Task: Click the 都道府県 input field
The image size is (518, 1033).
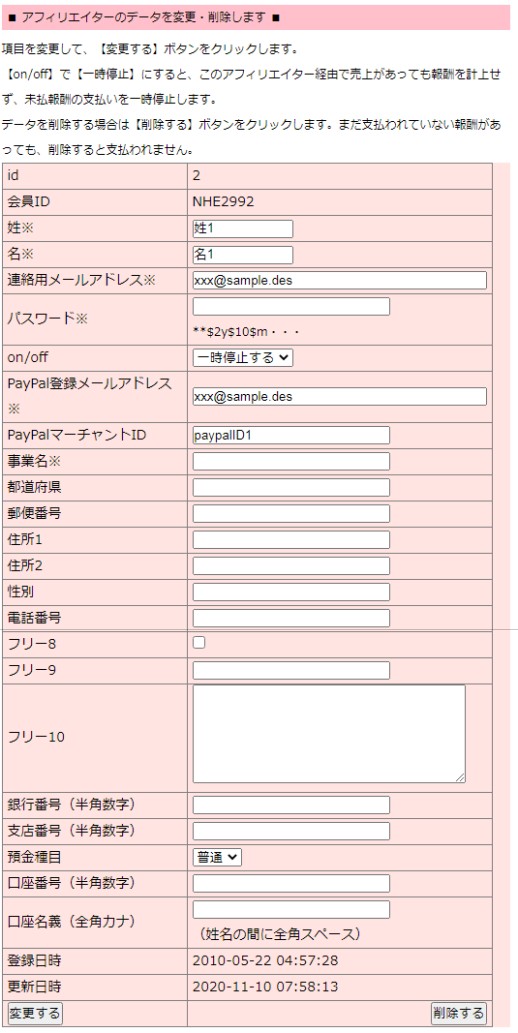Action: [x=291, y=487]
